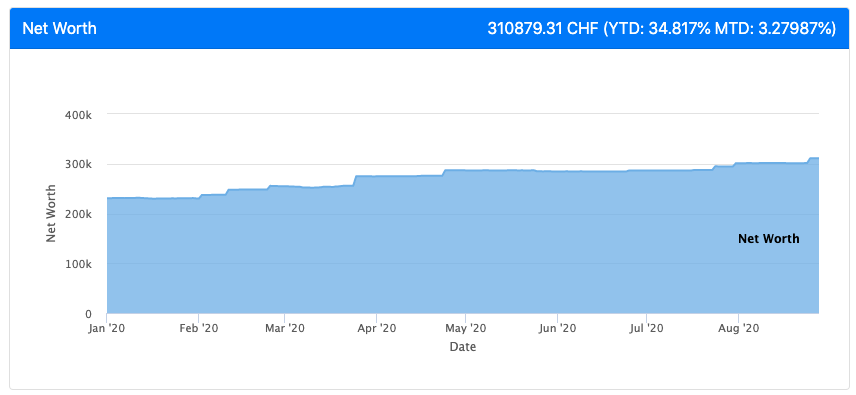
Task: Click the May '20 axis label
Action: (465, 328)
